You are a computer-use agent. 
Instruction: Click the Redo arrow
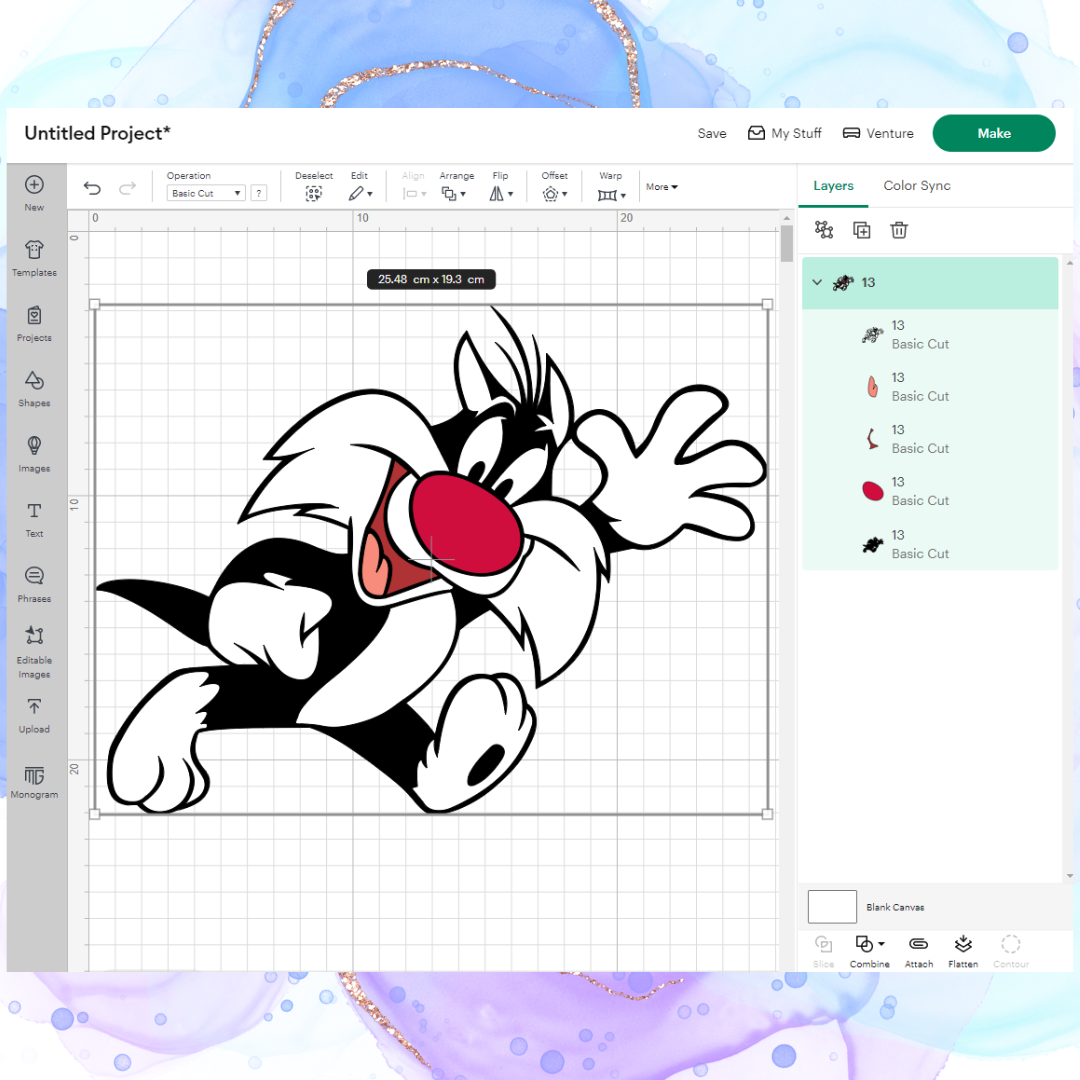(127, 189)
